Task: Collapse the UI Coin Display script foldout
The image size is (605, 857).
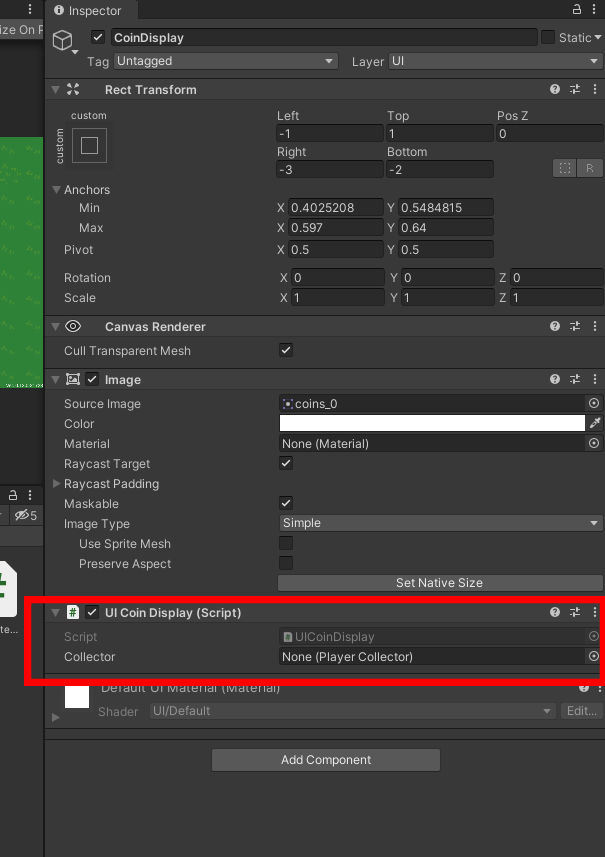Action: pos(56,612)
